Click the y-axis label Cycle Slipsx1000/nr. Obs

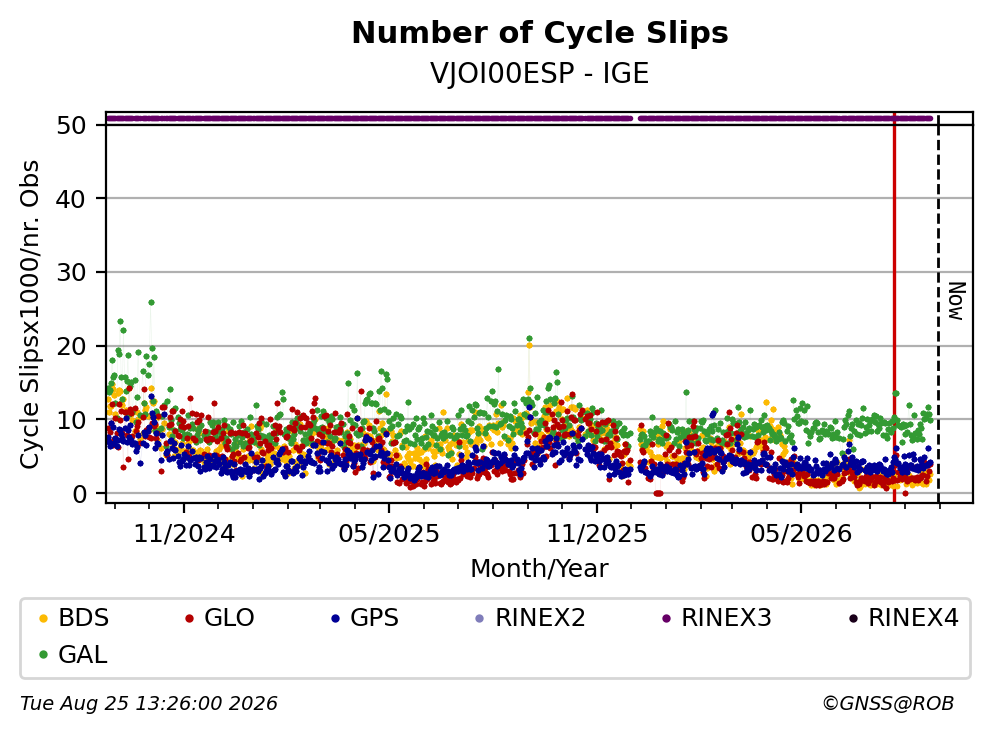pos(30,314)
